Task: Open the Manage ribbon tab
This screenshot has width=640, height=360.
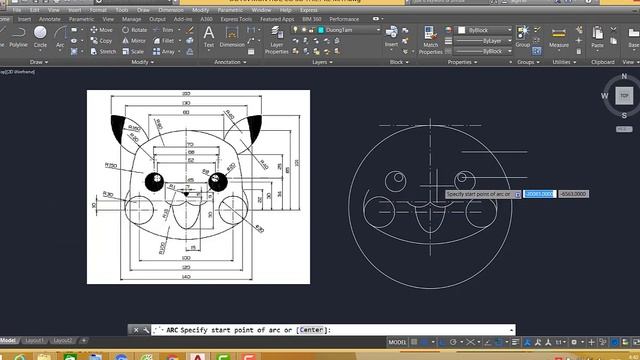Action: pyautogui.click(x=131, y=19)
